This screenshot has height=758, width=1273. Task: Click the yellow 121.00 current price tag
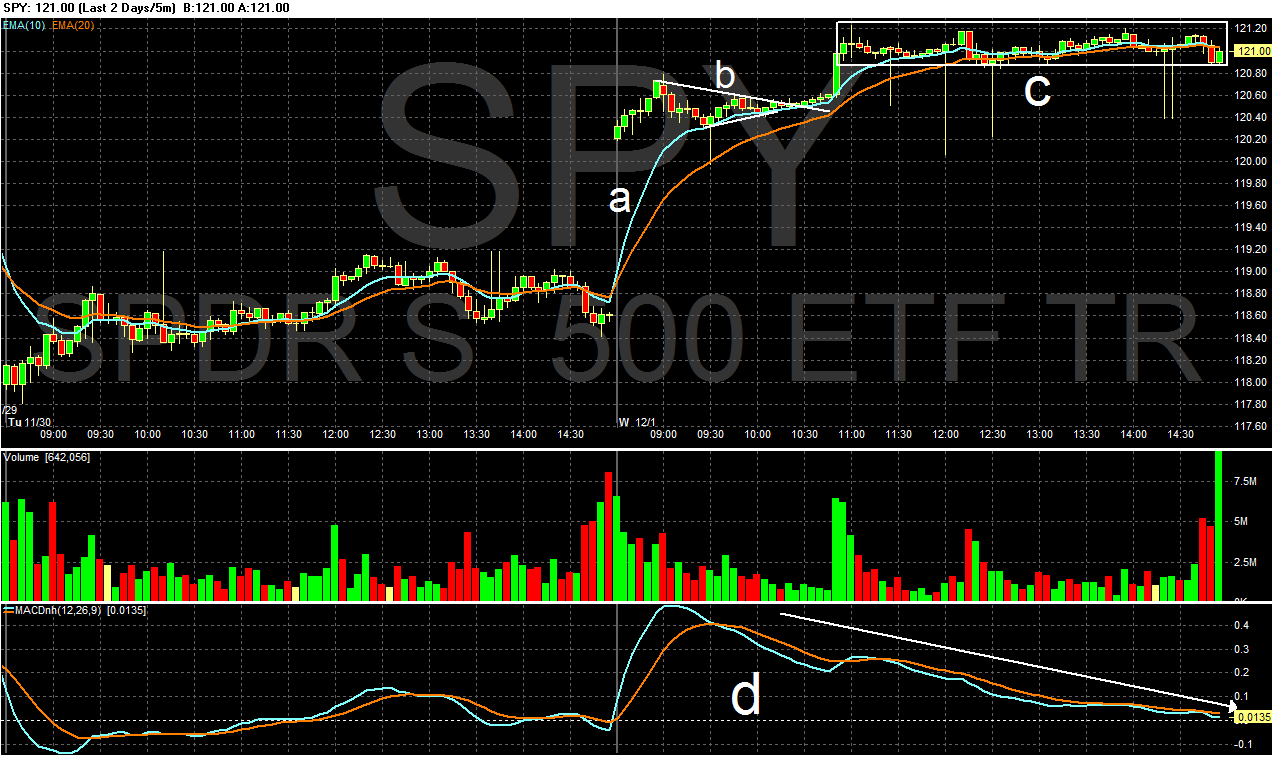coord(1253,51)
